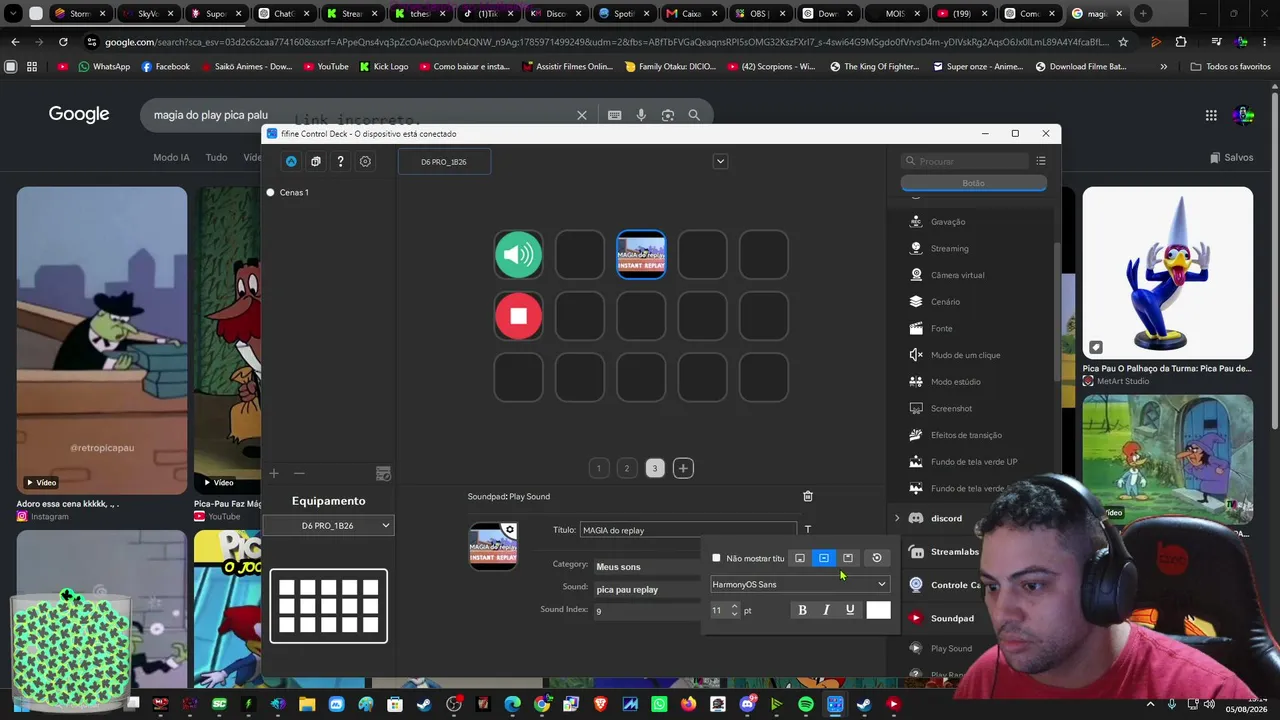Toggle the actions list view icon

tap(1041, 161)
